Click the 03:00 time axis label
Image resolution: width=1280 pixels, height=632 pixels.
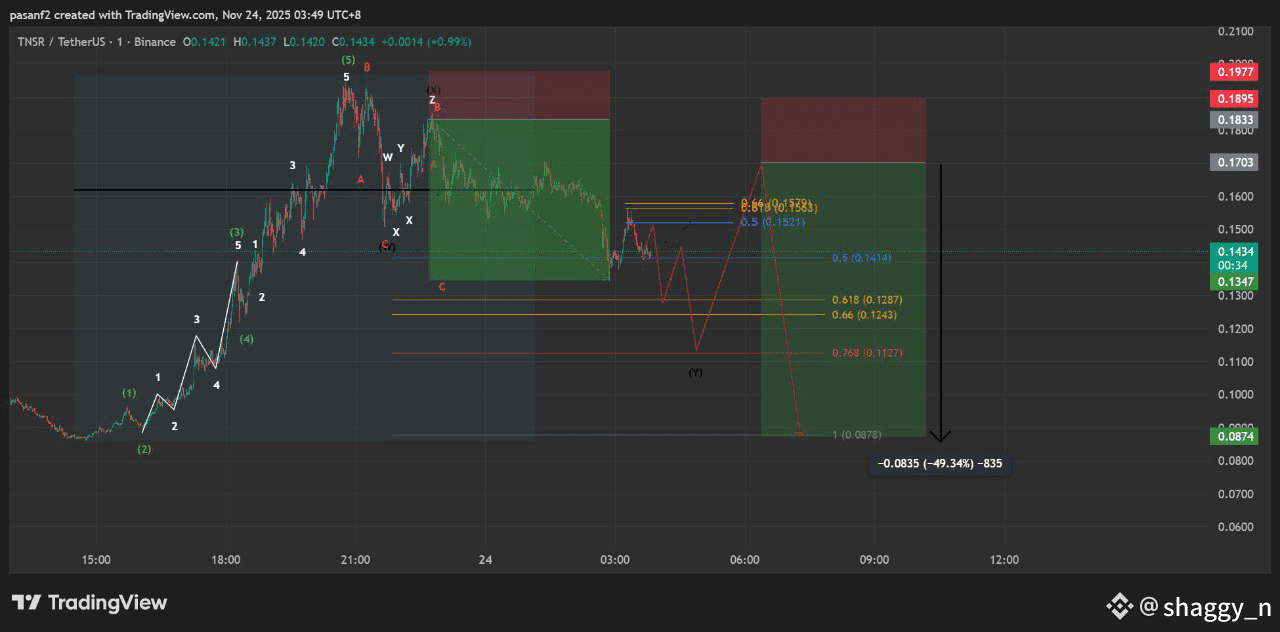coord(615,560)
